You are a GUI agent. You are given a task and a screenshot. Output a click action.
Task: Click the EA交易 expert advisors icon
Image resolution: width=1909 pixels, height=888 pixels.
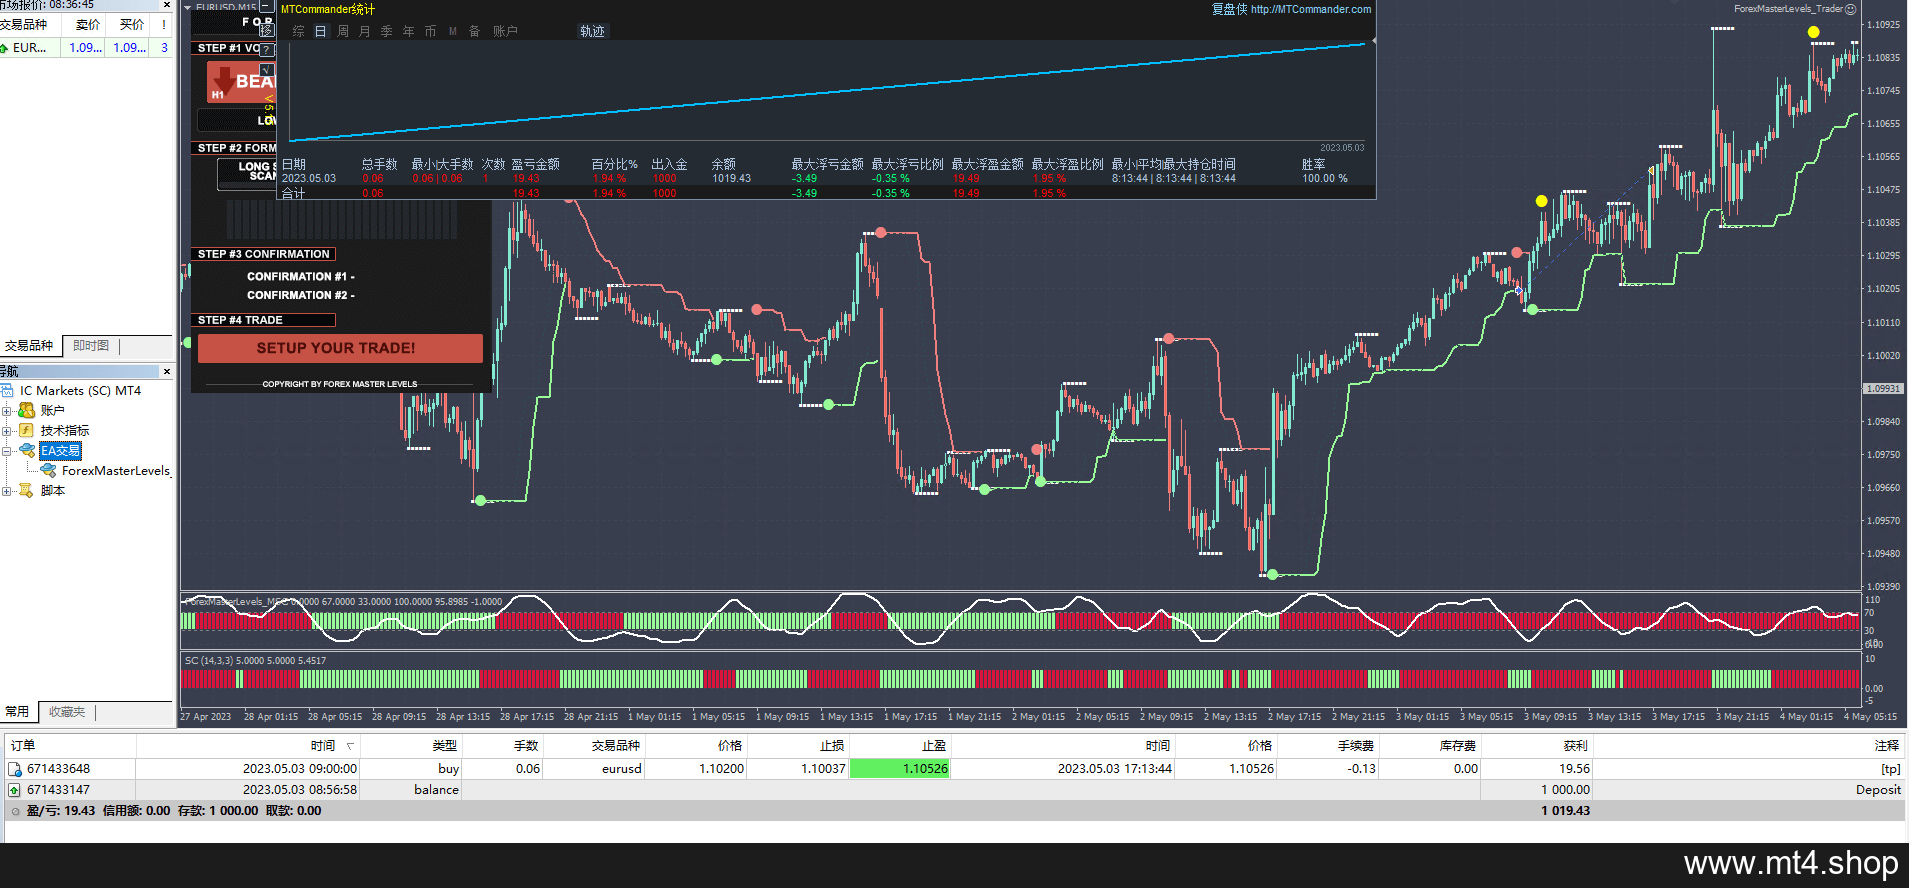27,451
